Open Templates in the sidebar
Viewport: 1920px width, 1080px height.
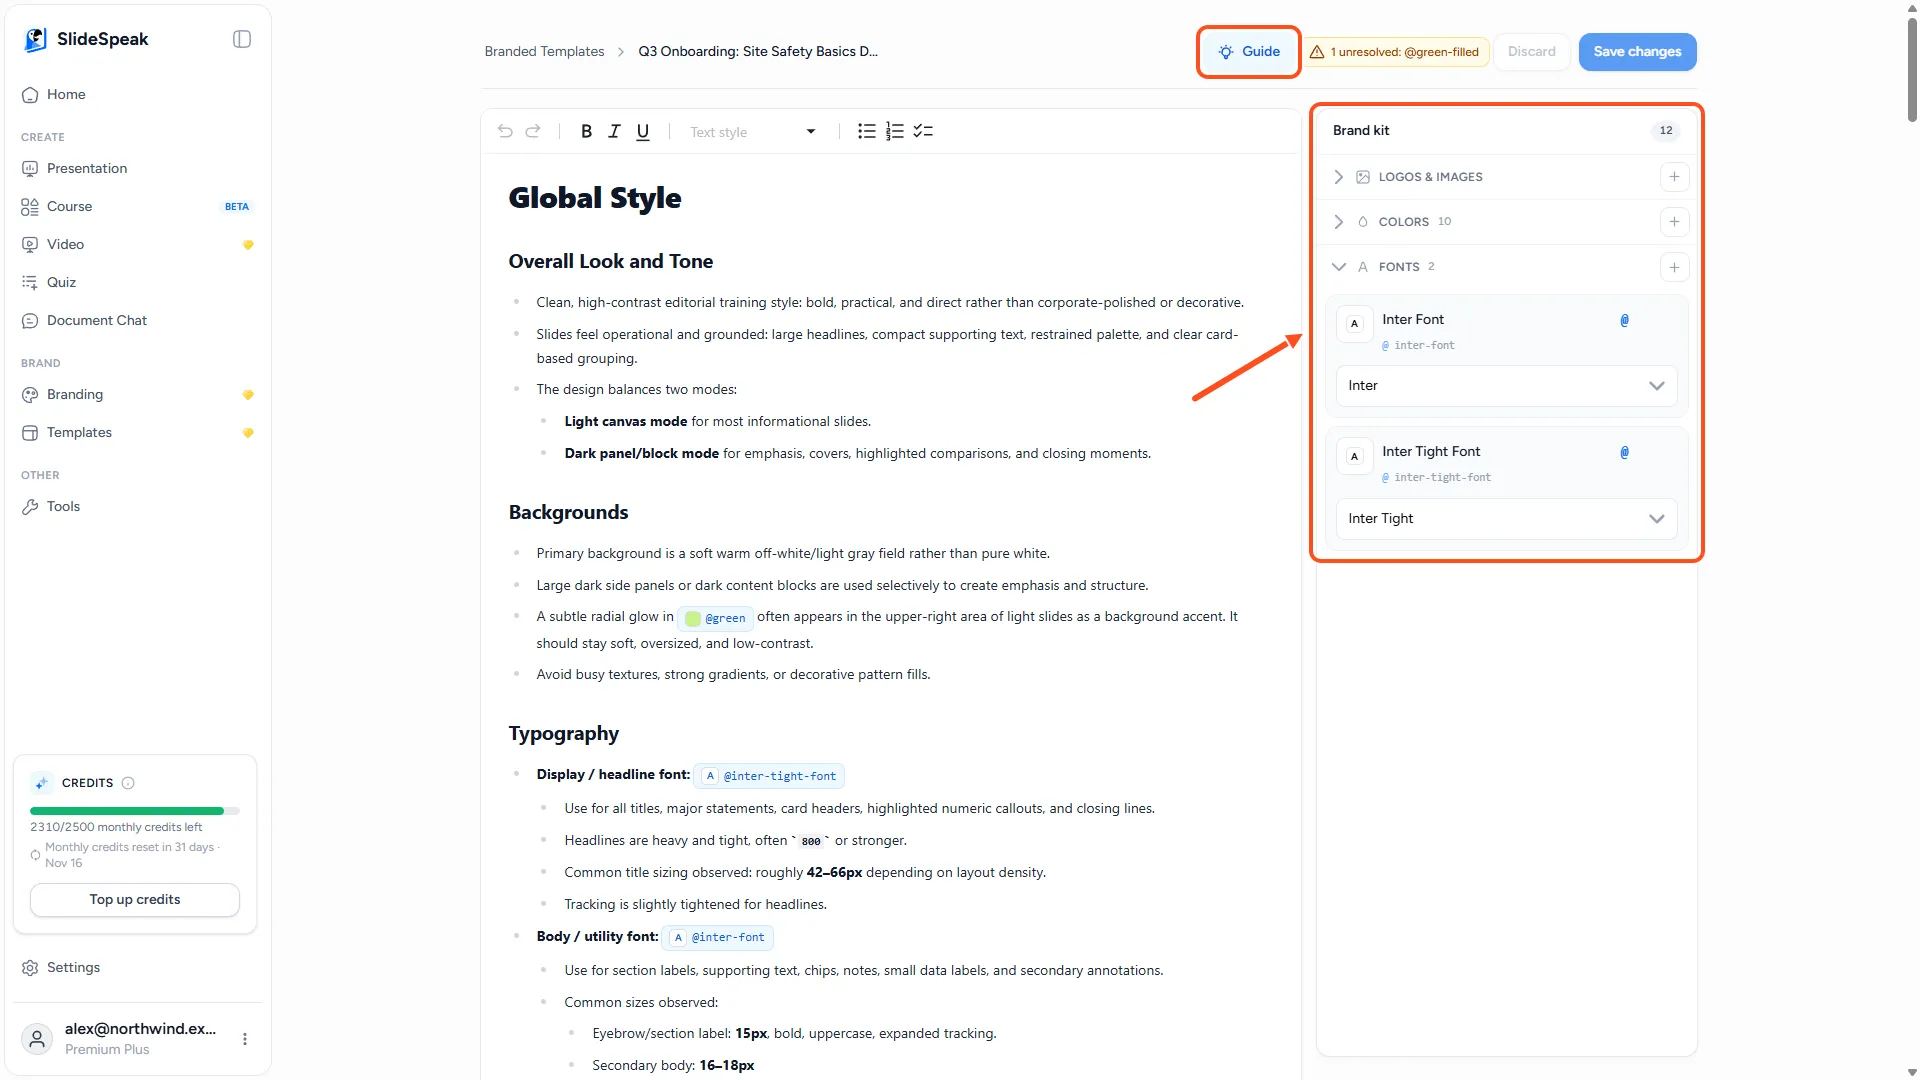136,433
